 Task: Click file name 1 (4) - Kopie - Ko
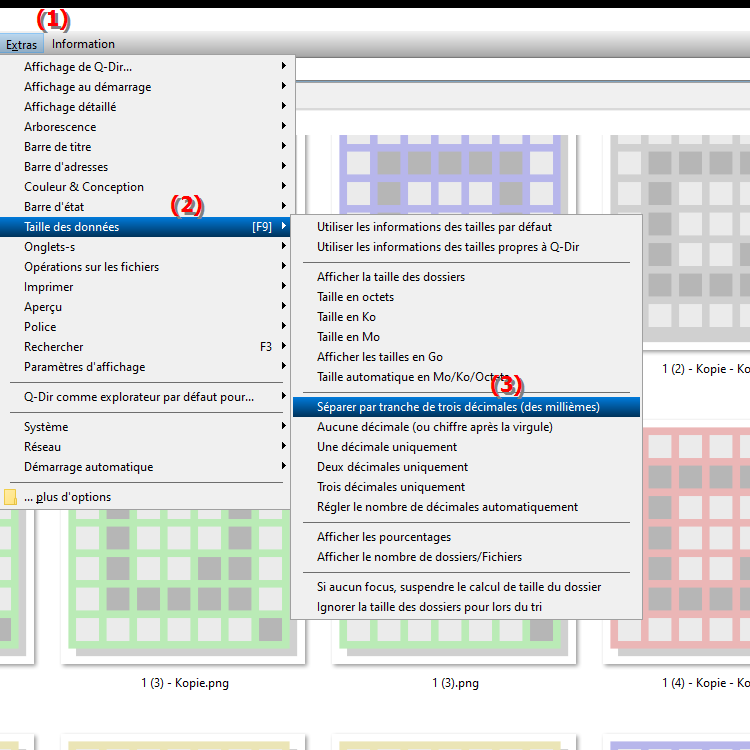(x=706, y=683)
